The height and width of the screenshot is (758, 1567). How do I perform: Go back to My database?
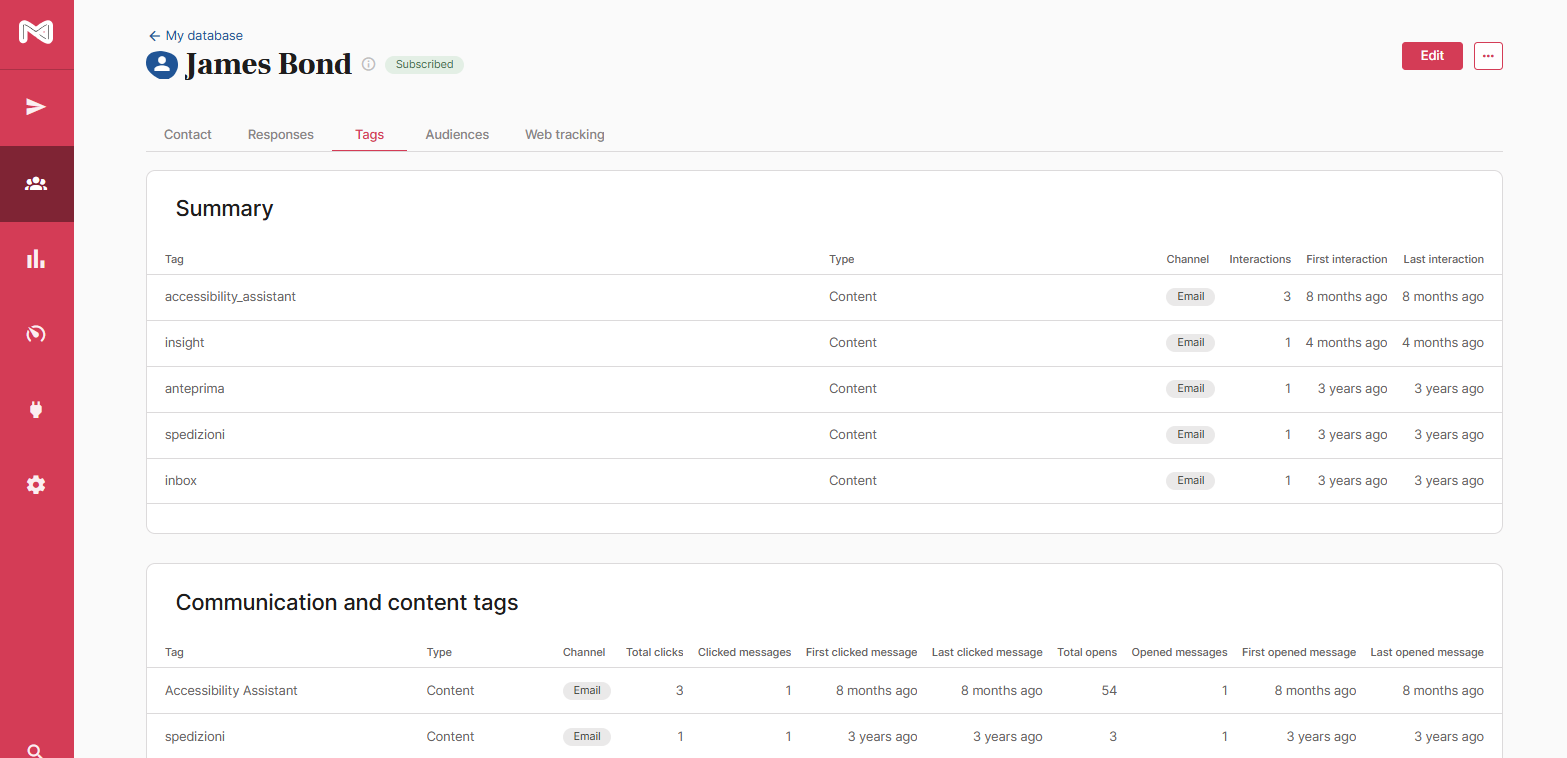(x=195, y=36)
